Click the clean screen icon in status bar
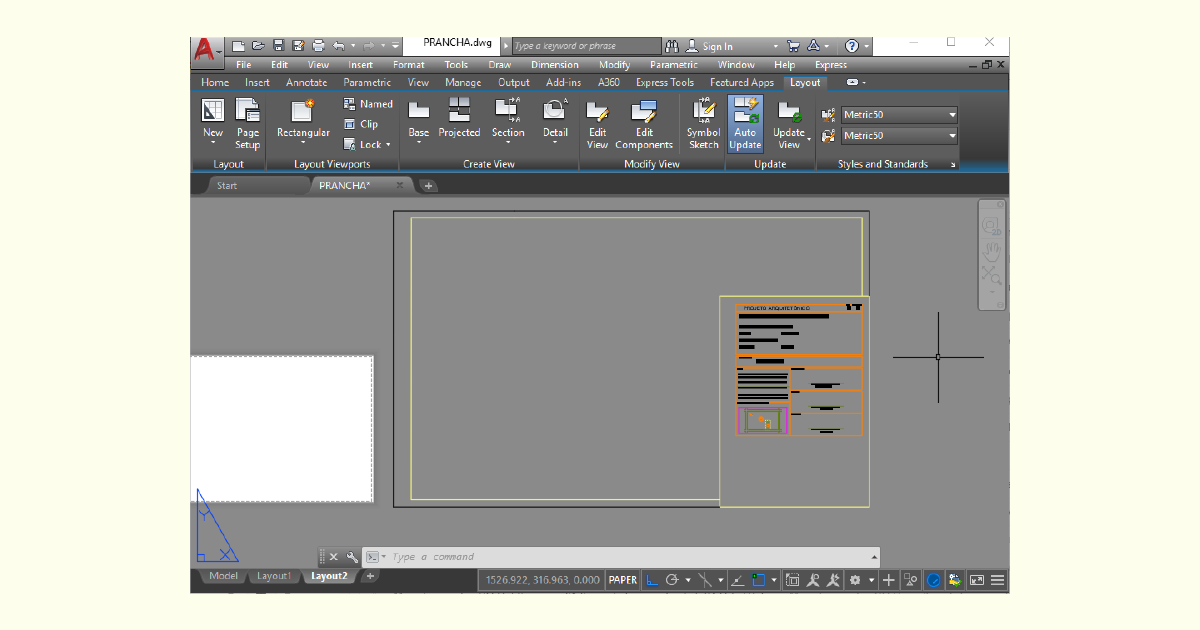The width and height of the screenshot is (1200, 630). 977,580
